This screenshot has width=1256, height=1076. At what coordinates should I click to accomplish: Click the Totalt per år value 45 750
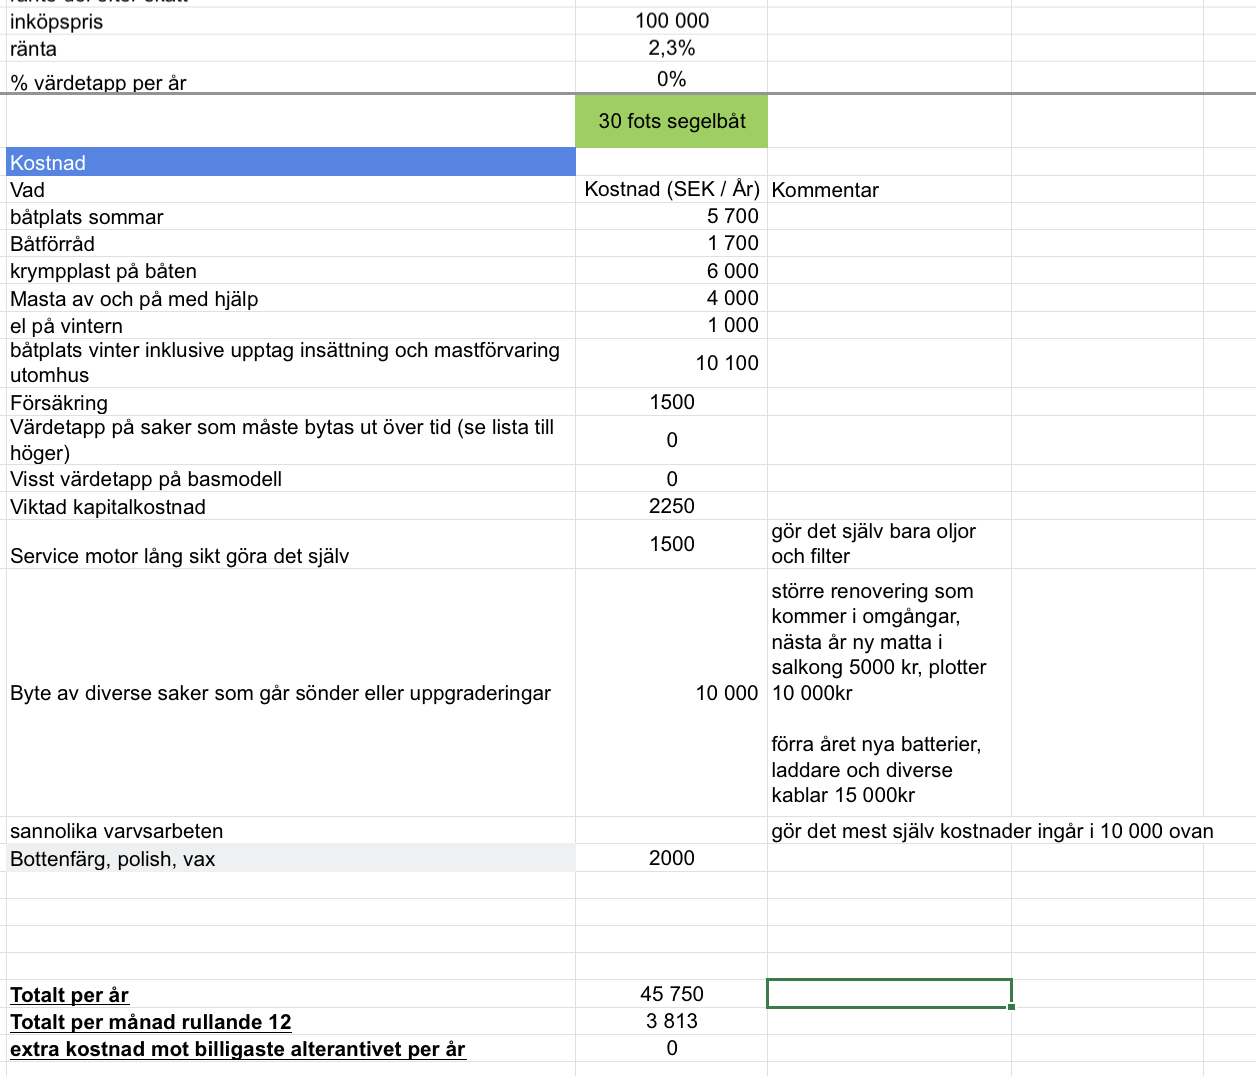(671, 994)
